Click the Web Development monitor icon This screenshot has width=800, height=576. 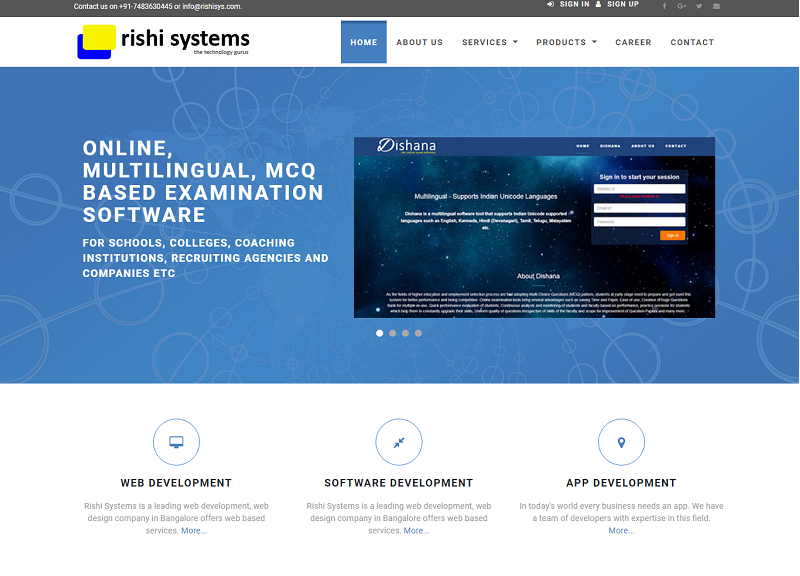176,442
